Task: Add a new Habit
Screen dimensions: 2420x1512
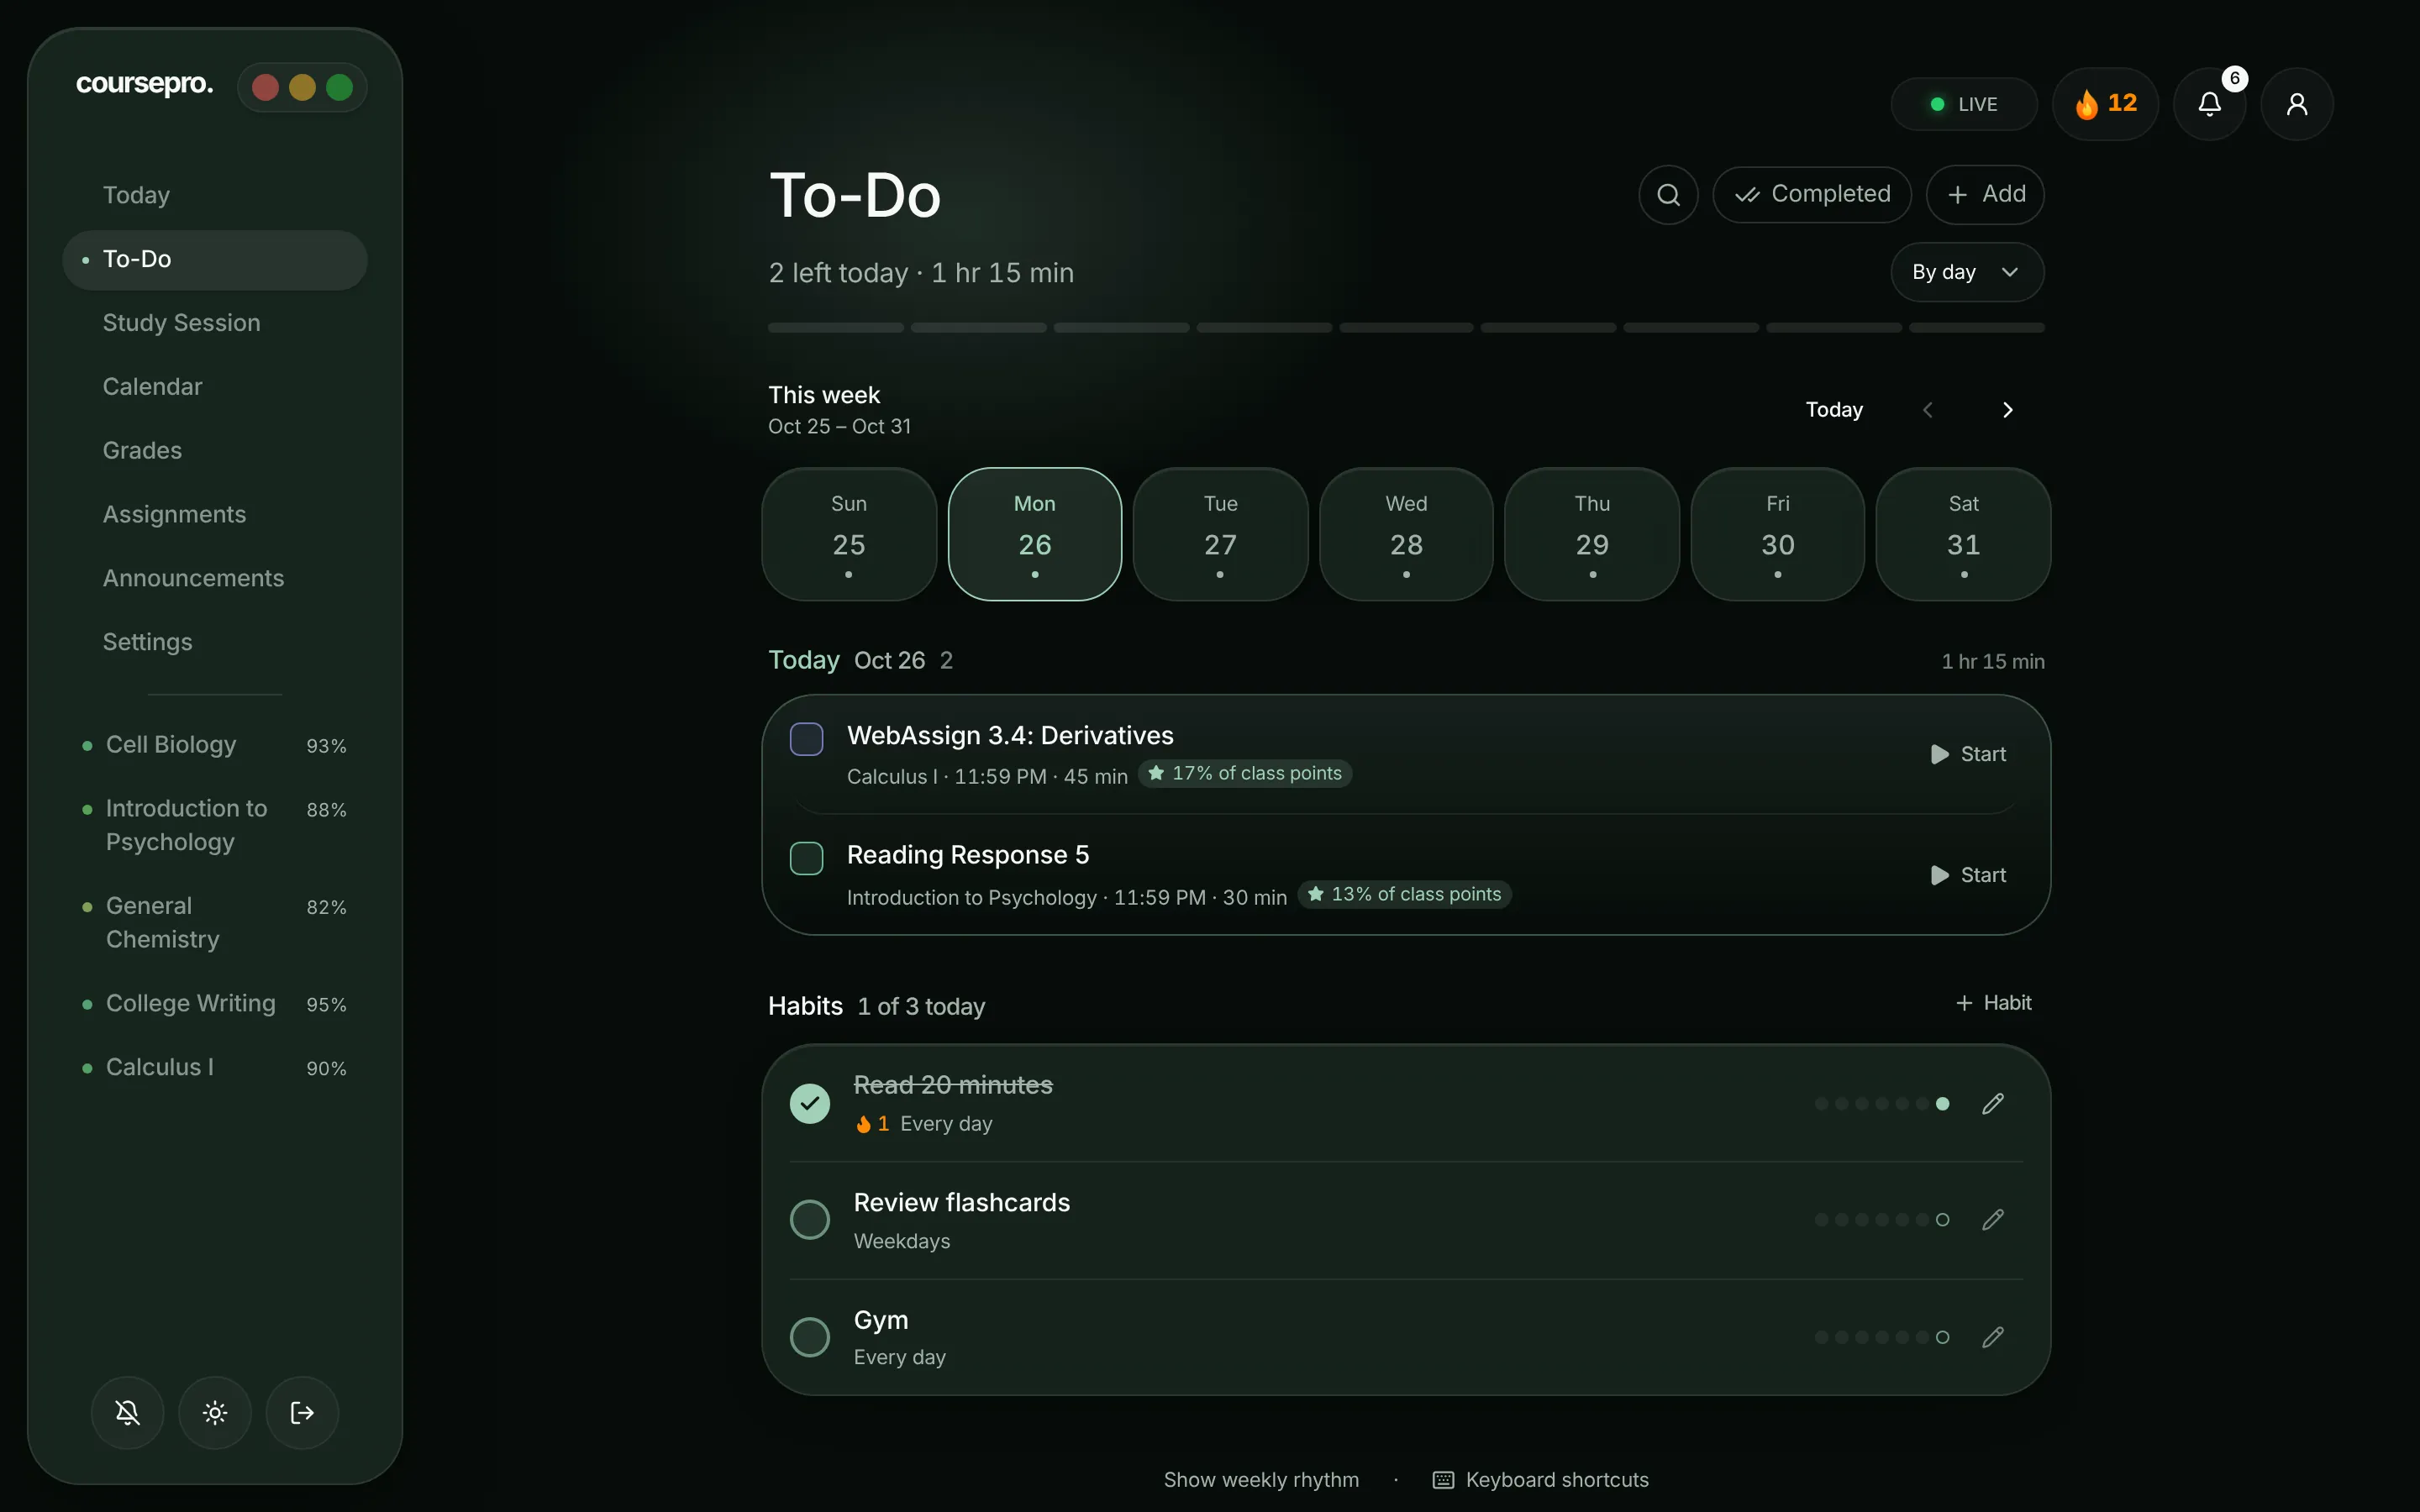Action: pos(1993,1003)
